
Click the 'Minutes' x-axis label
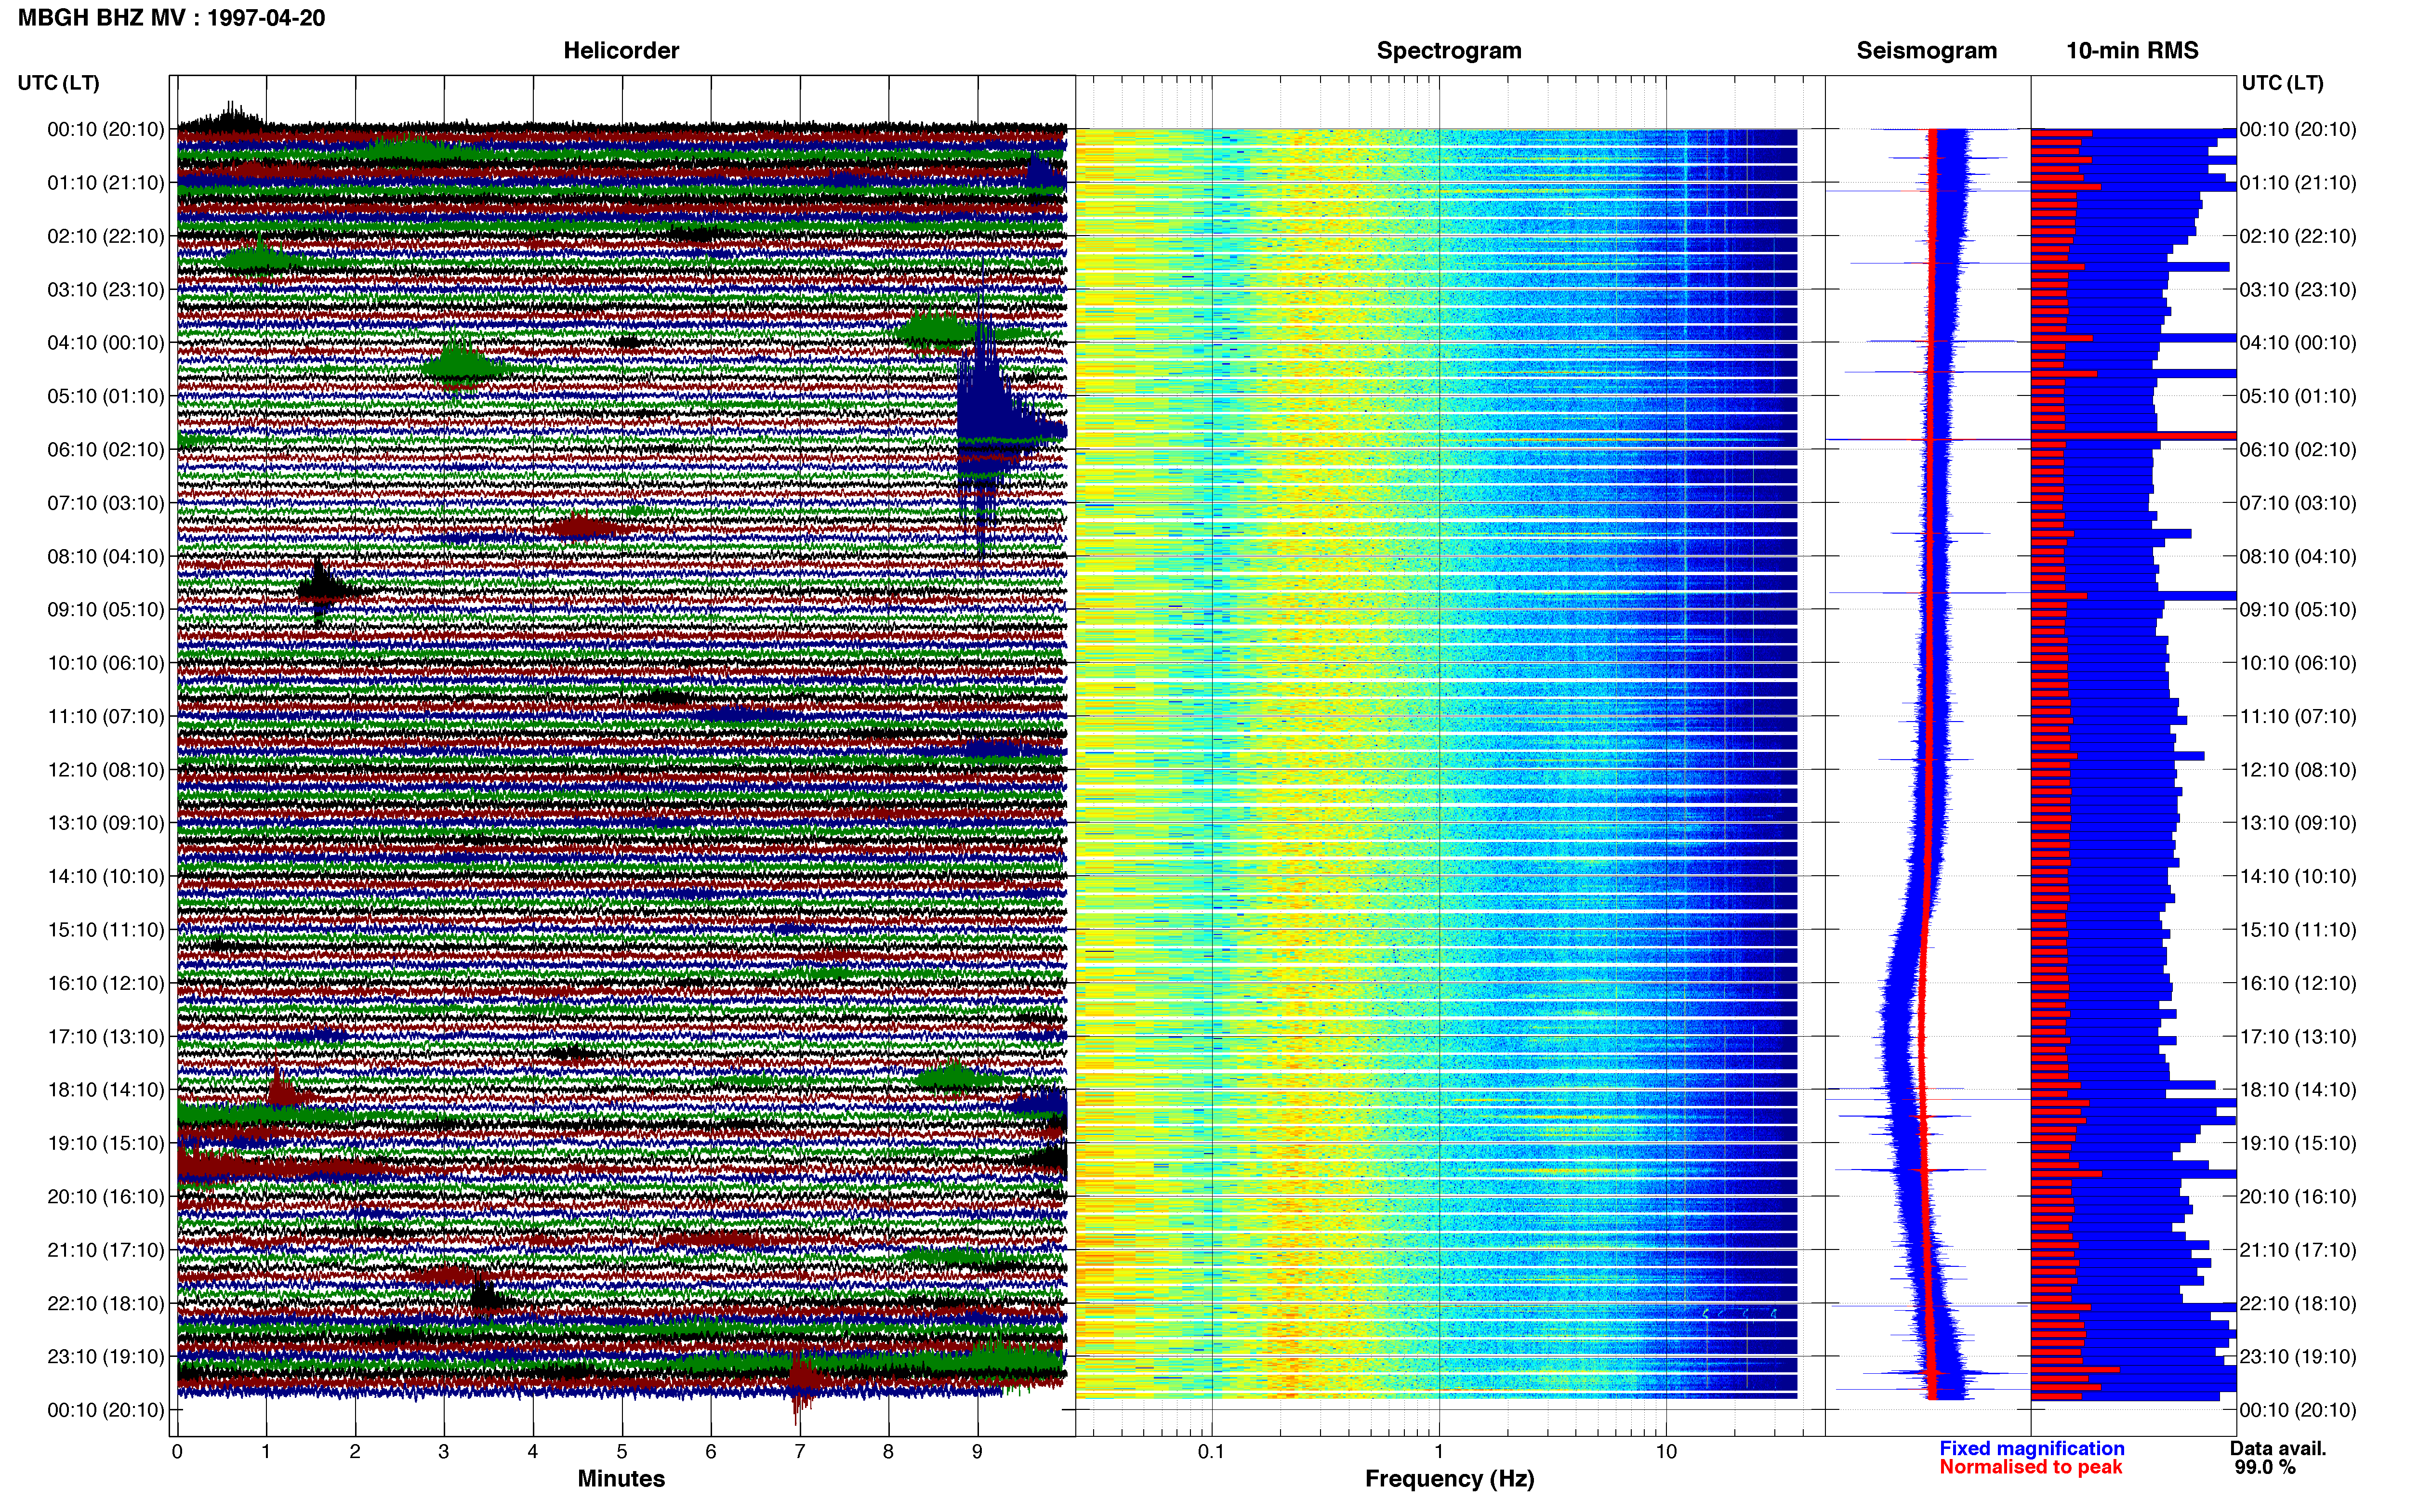(621, 1479)
